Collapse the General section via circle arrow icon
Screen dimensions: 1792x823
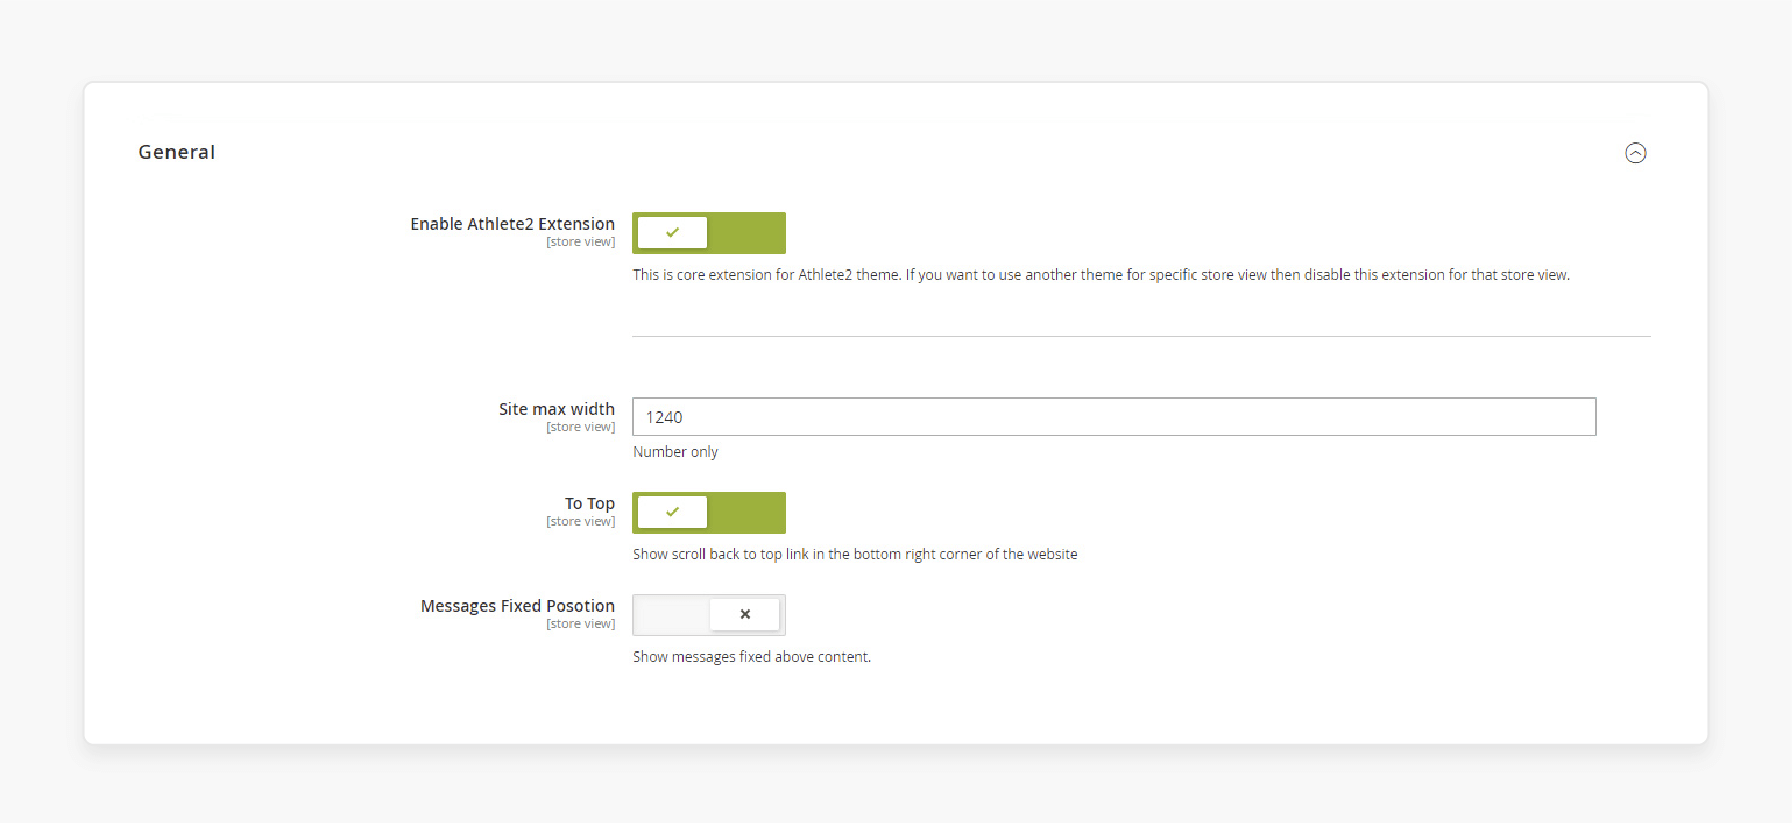pos(1635,153)
